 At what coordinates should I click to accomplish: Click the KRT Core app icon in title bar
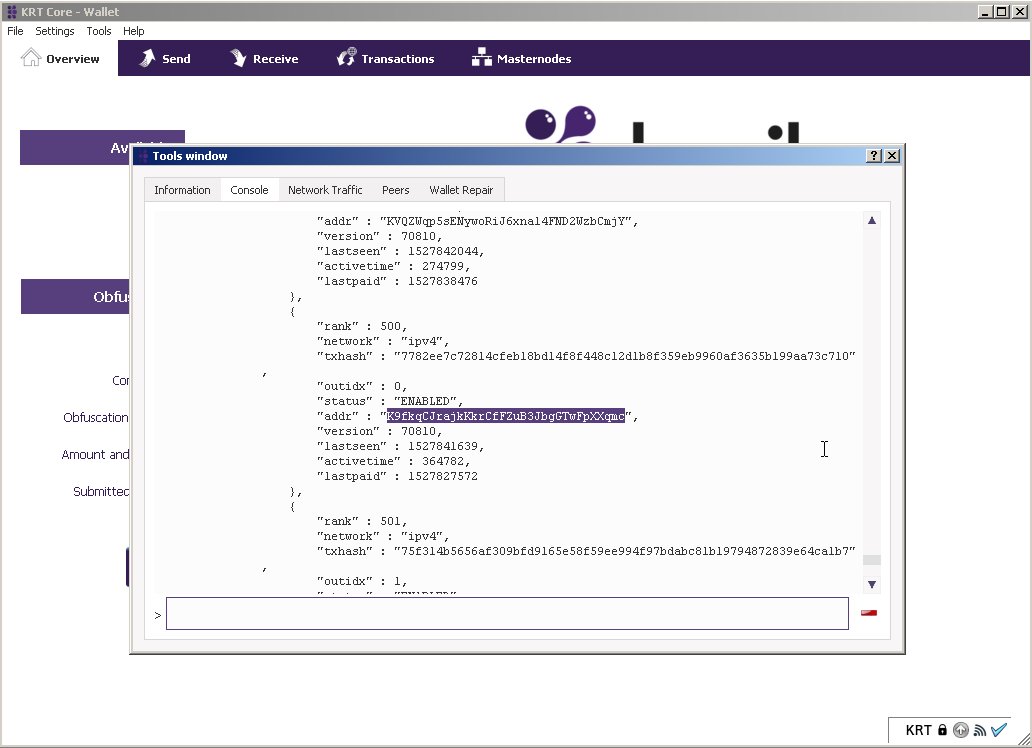click(x=11, y=11)
